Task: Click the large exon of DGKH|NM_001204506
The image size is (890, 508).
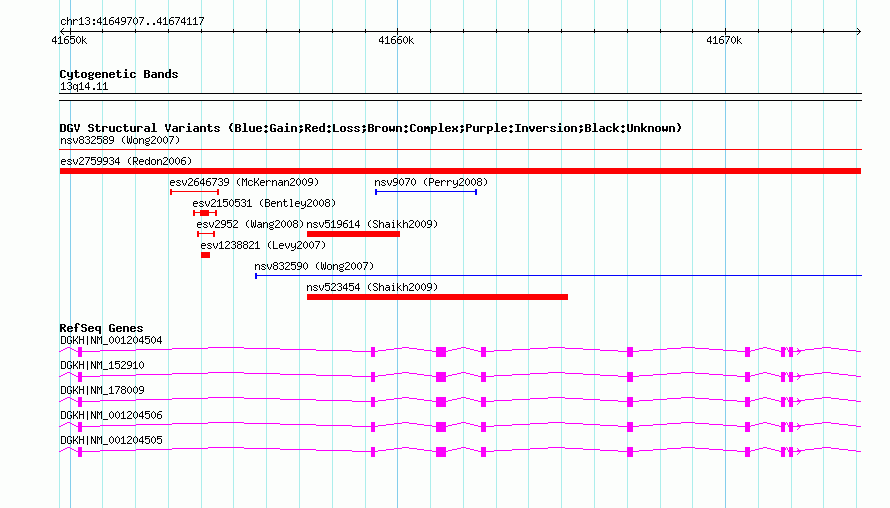Action: 441,427
